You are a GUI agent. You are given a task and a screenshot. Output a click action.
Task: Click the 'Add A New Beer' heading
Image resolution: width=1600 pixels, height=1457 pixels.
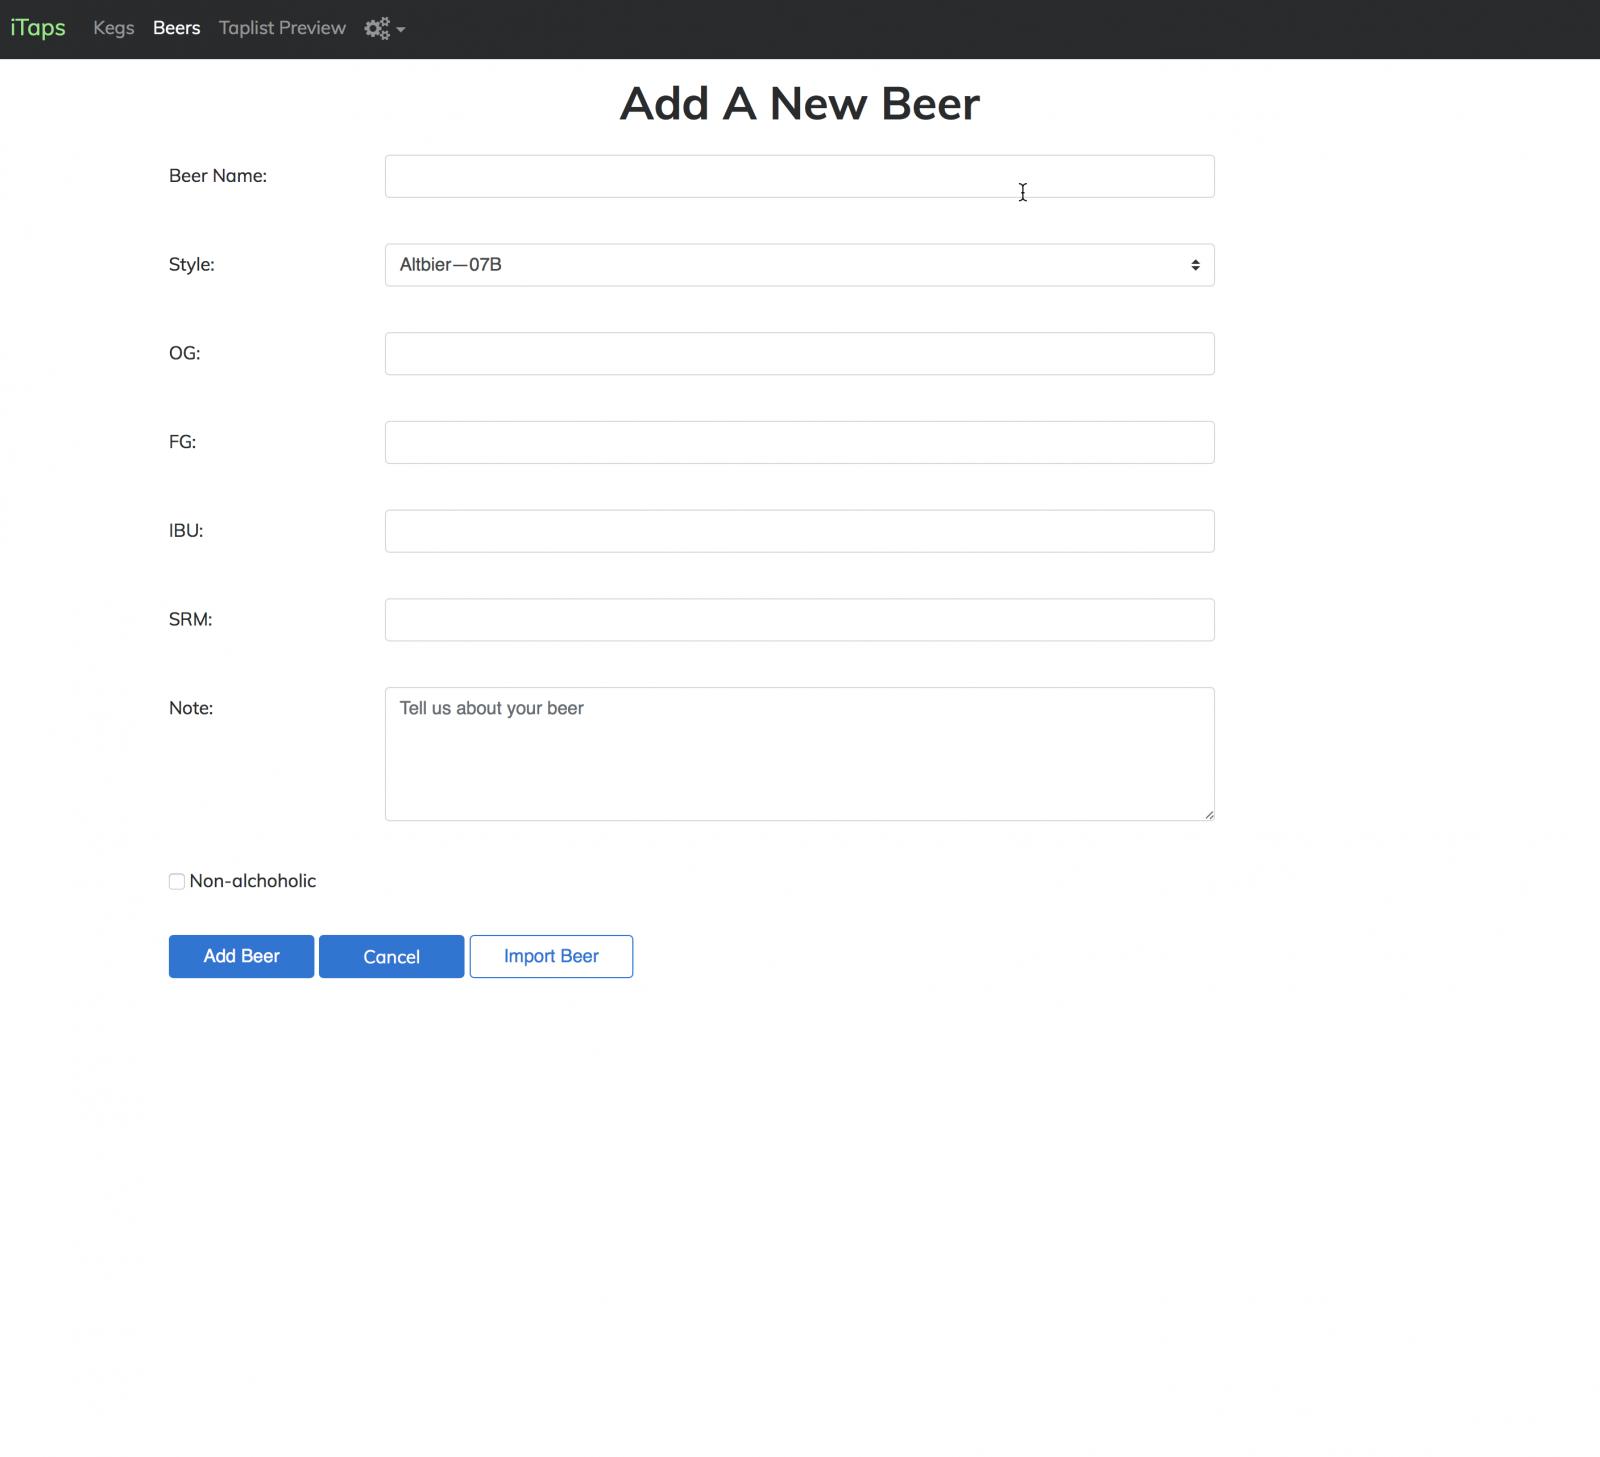click(x=800, y=103)
